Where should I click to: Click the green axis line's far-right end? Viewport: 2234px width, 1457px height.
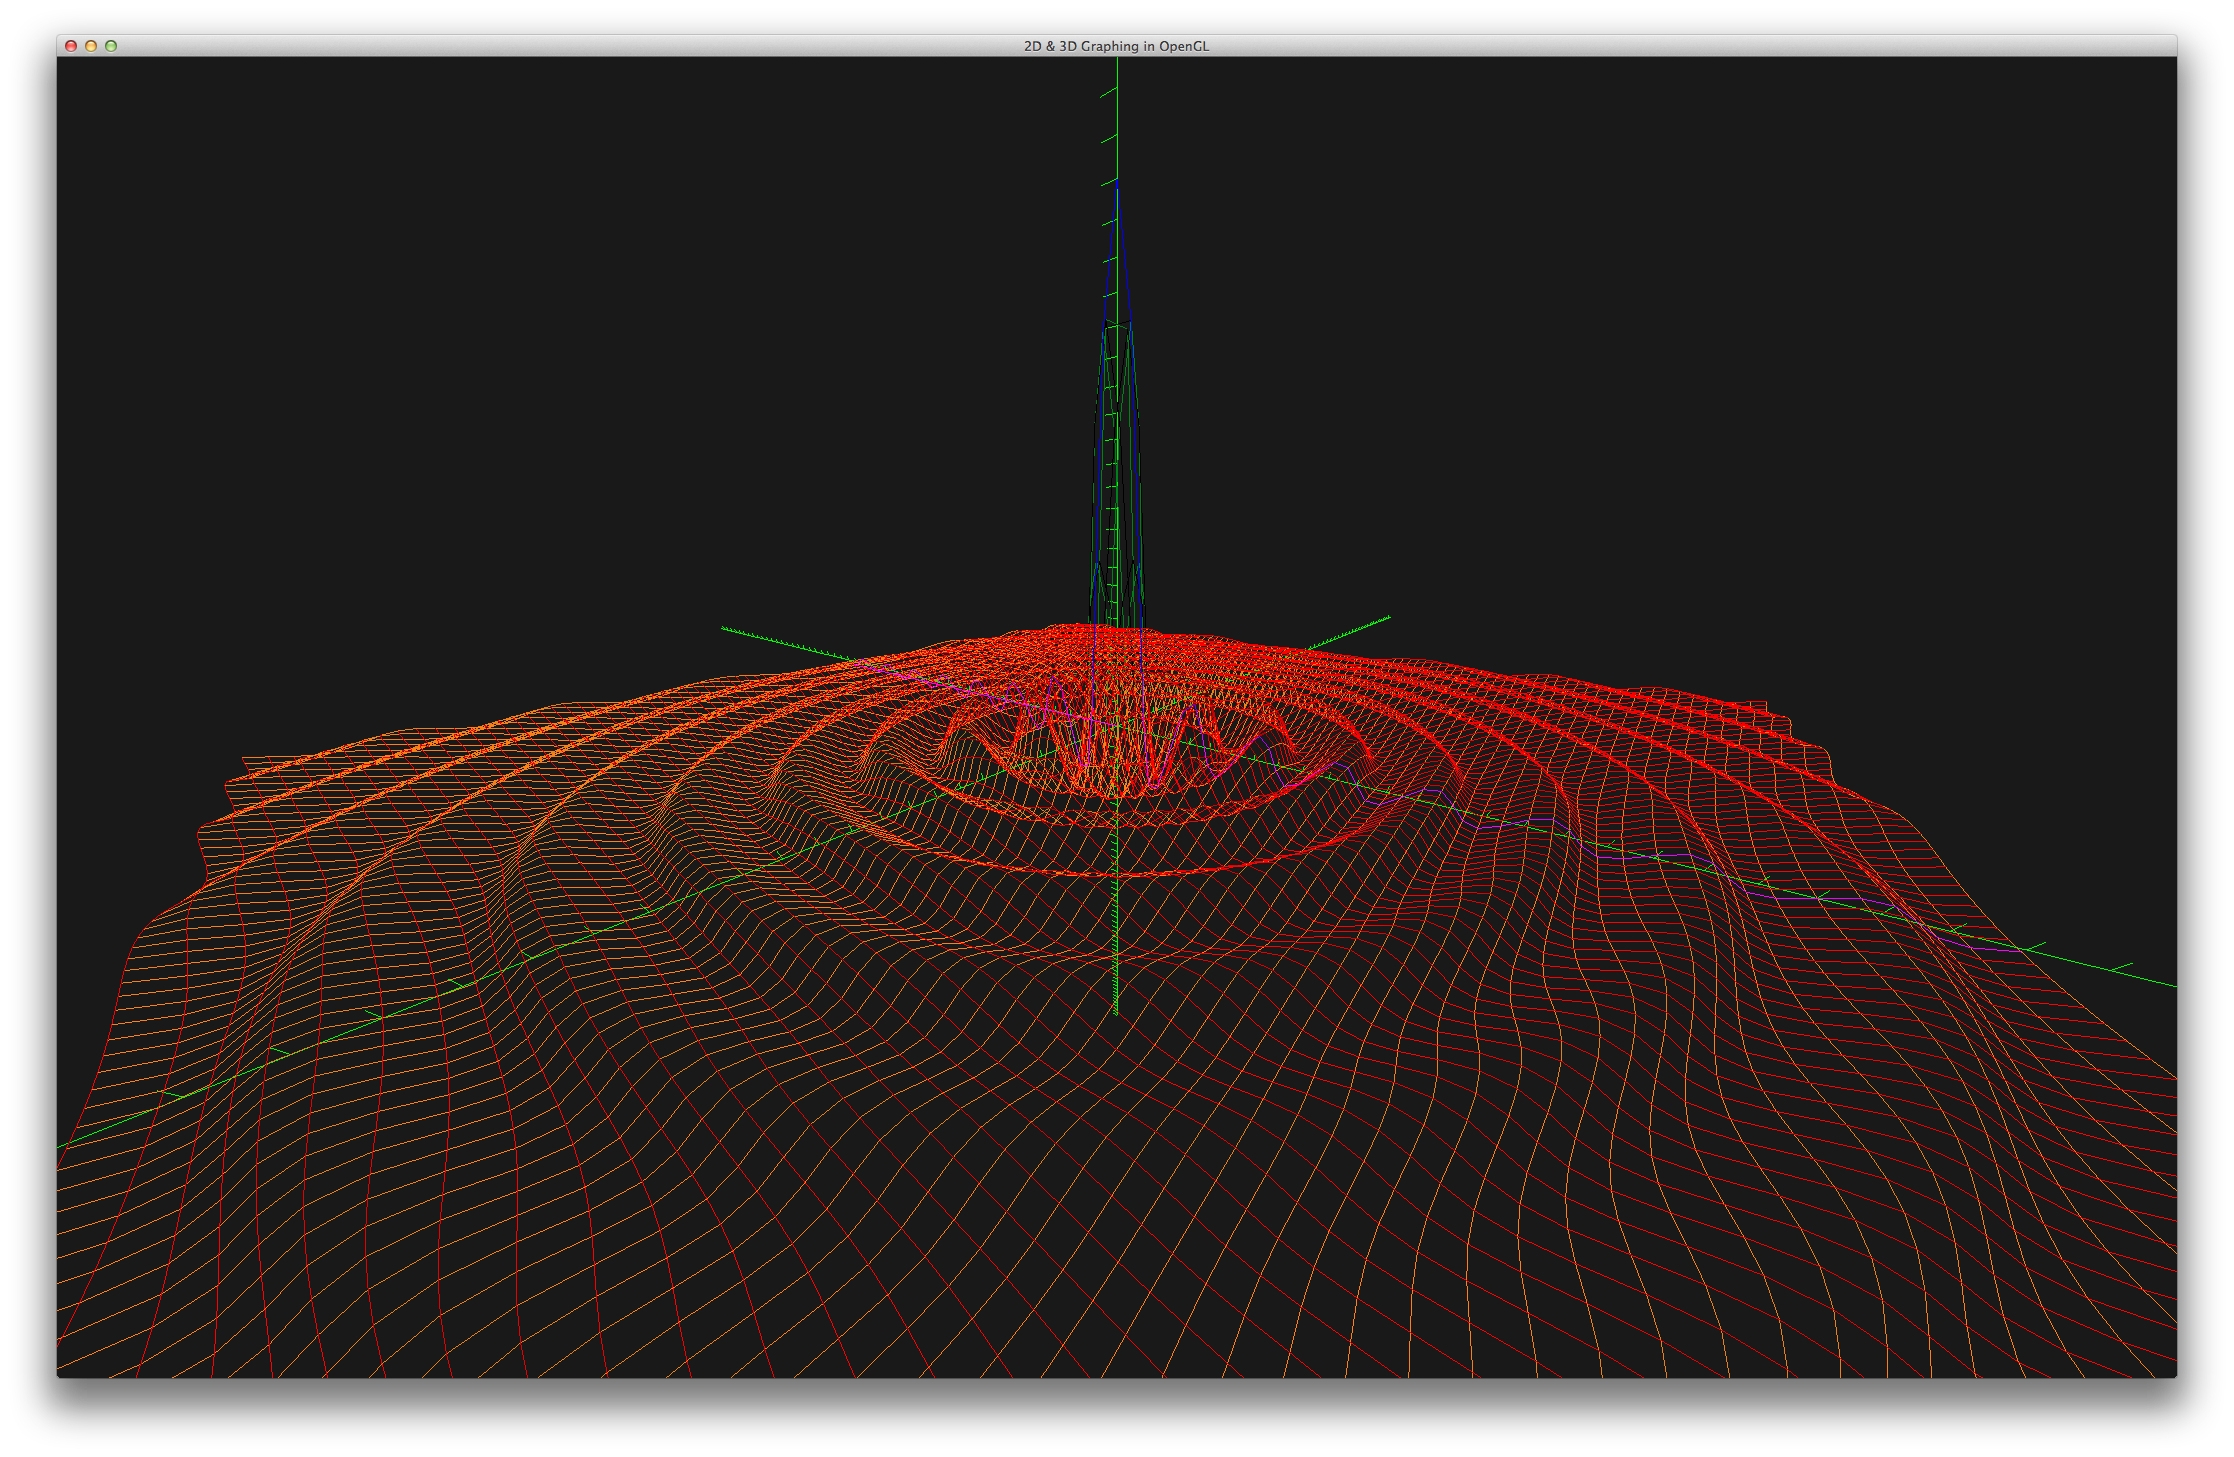coord(2172,985)
